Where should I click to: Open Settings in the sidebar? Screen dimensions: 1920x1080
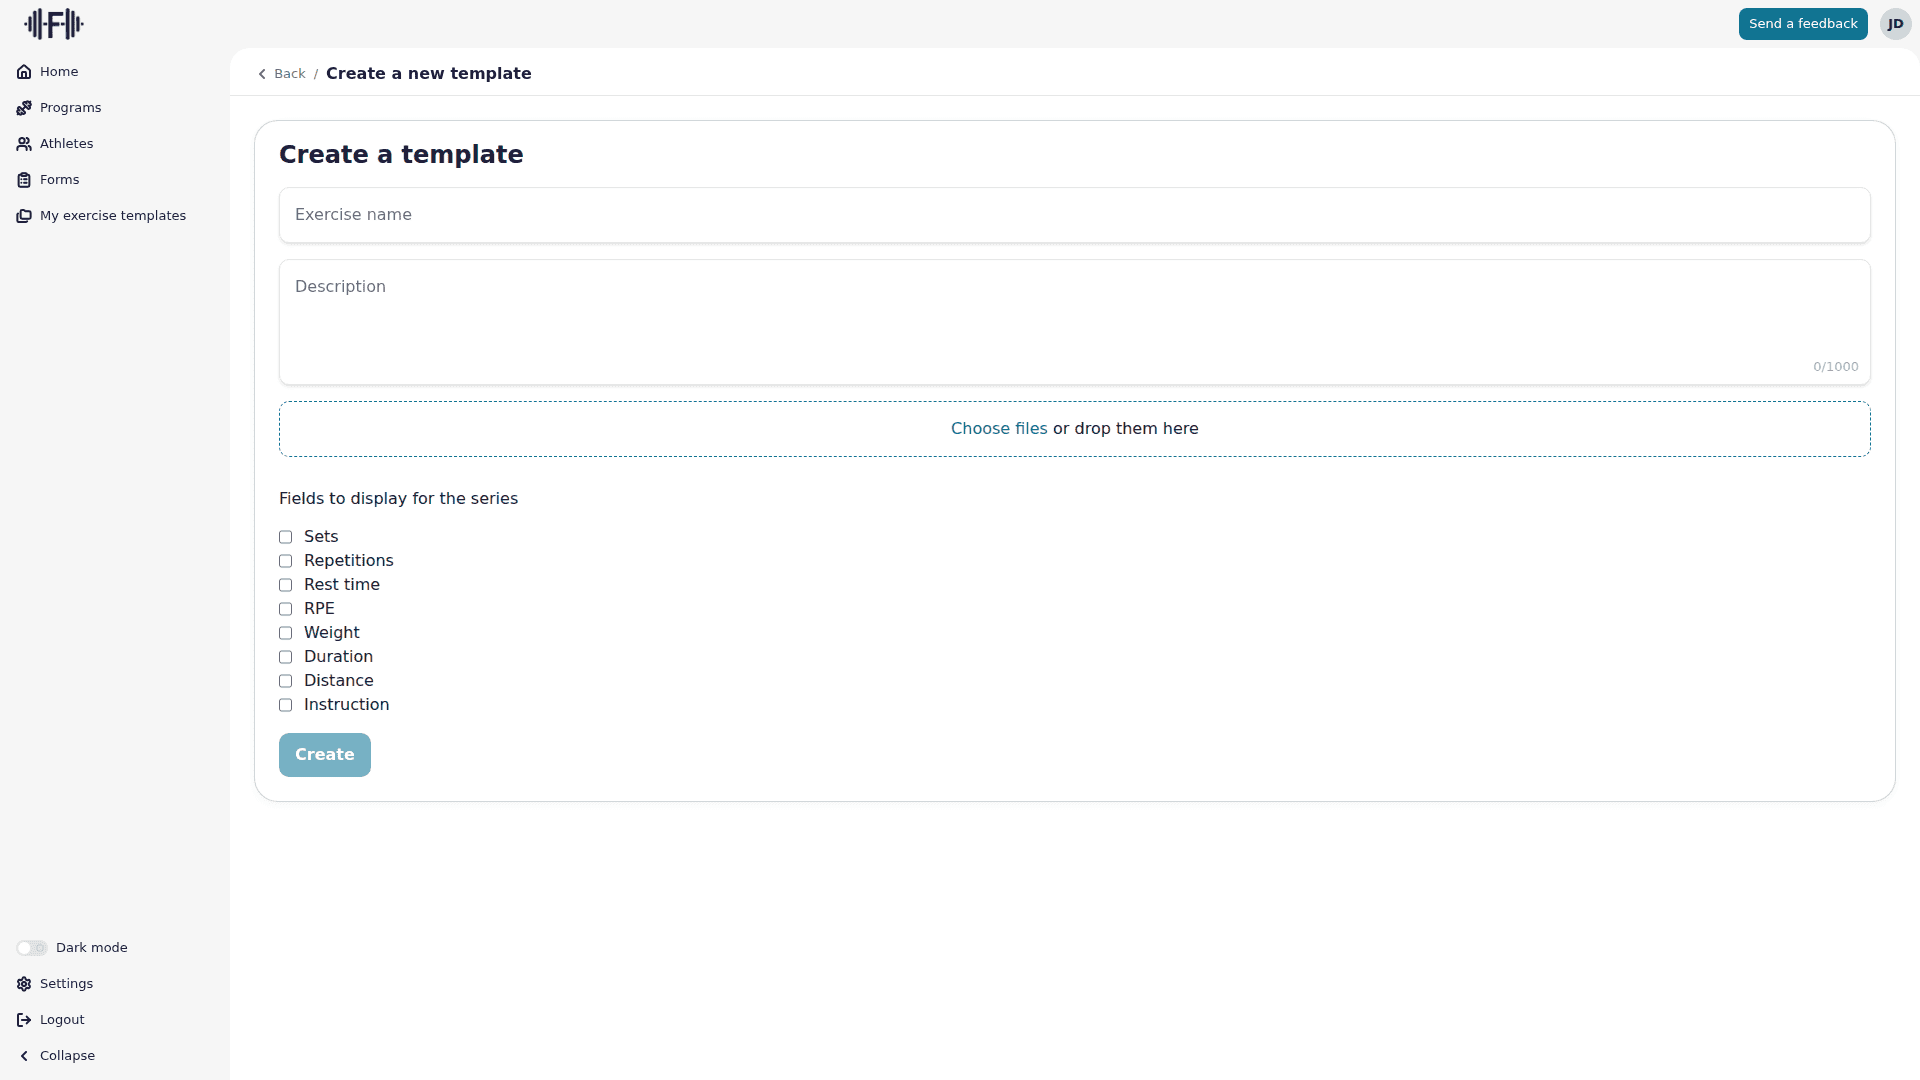click(x=66, y=984)
